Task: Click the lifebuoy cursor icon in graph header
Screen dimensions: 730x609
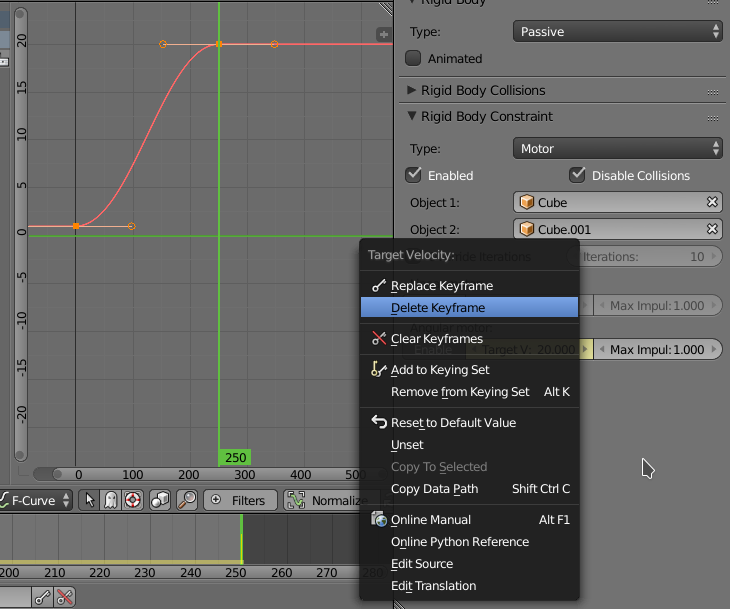Action: (x=133, y=501)
